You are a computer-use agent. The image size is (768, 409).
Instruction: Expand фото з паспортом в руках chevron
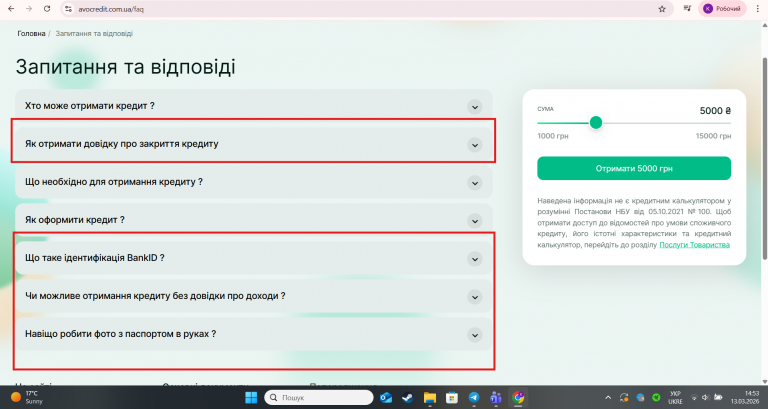pyautogui.click(x=475, y=335)
